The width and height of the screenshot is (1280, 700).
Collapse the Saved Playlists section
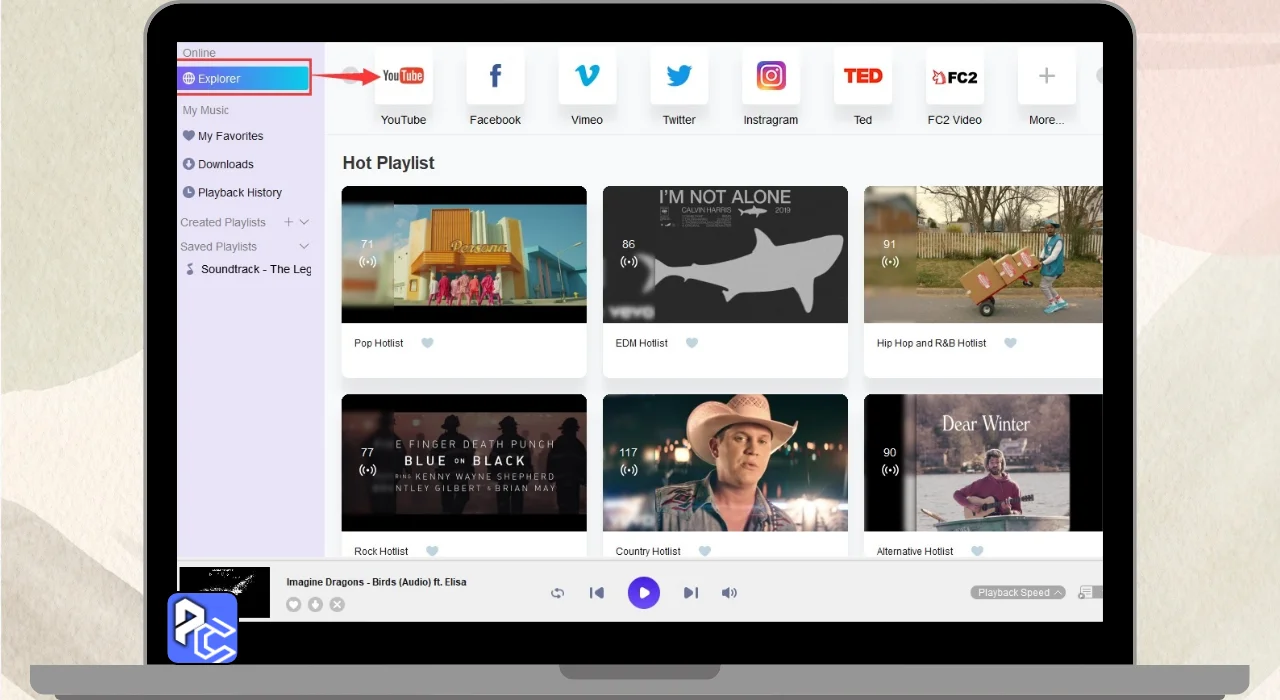[305, 246]
